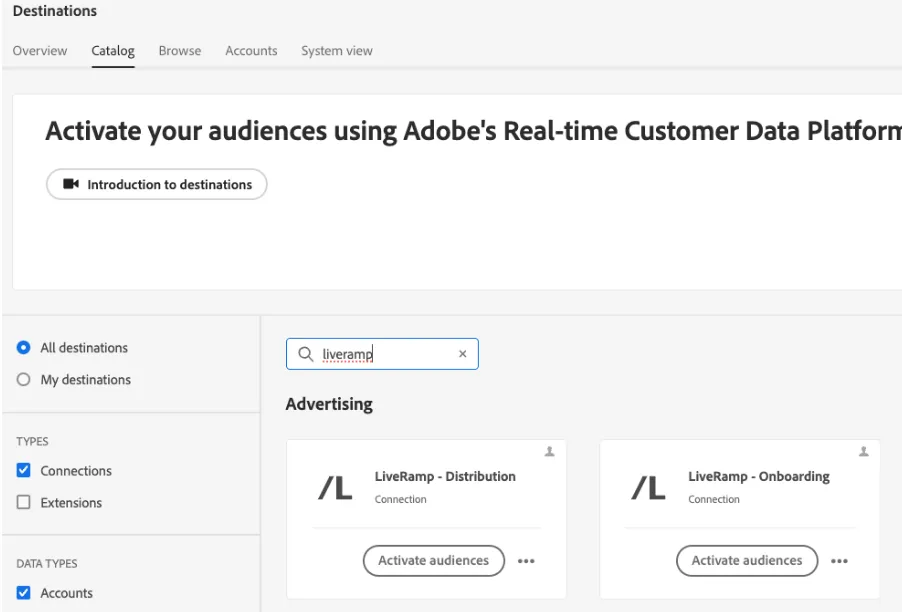
Task: Select the My destinations radio button
Action: 24,380
